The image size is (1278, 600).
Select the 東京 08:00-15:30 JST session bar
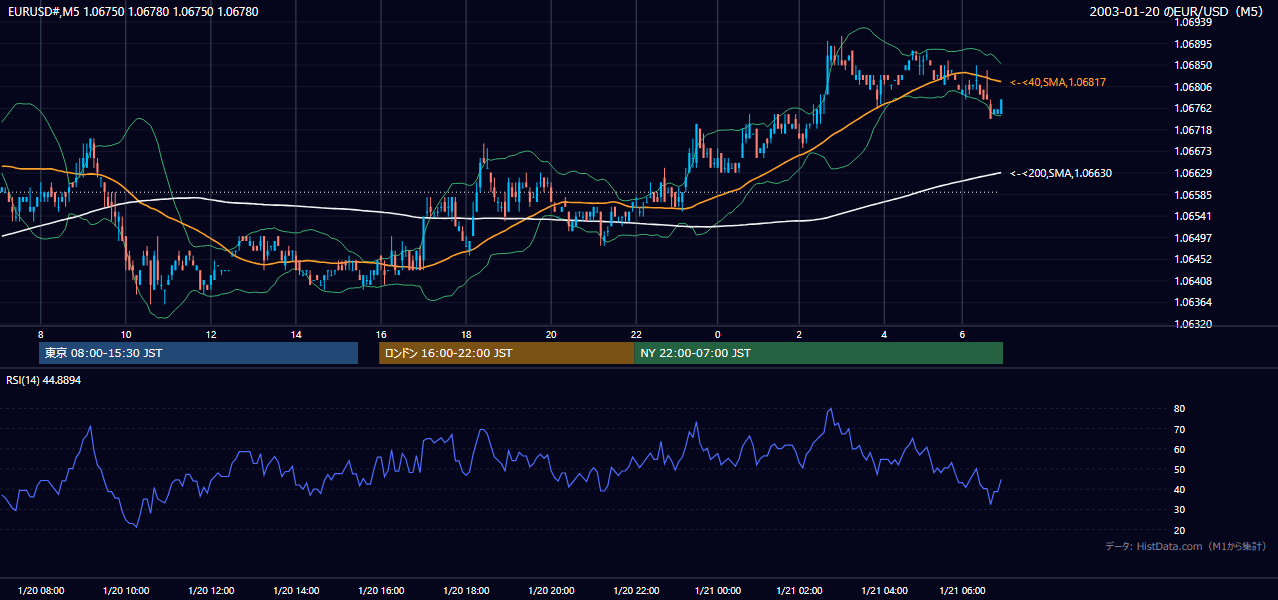click(x=198, y=353)
